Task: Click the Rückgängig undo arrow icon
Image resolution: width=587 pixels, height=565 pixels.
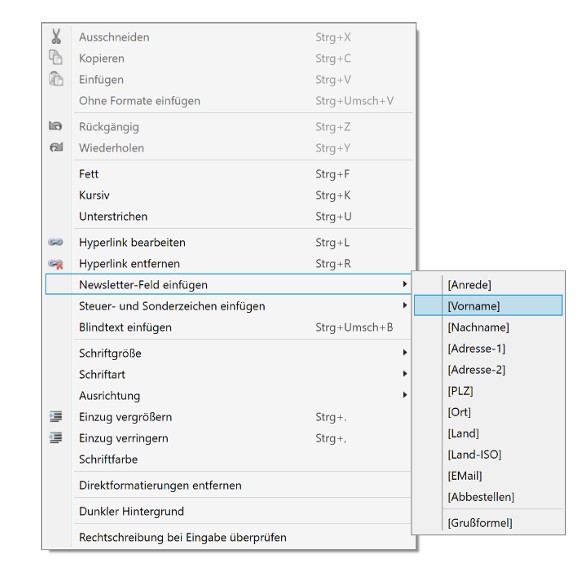Action: (56, 126)
